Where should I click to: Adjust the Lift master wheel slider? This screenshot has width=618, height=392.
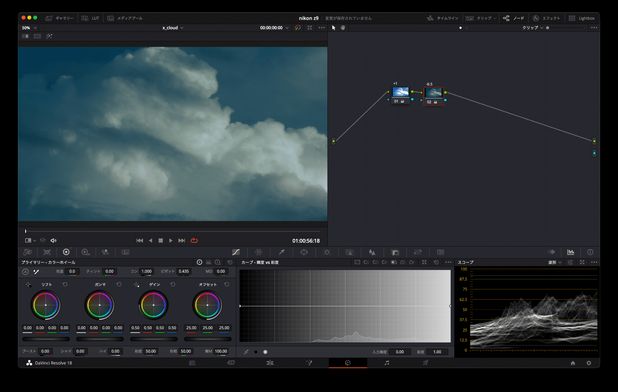tap(46, 339)
